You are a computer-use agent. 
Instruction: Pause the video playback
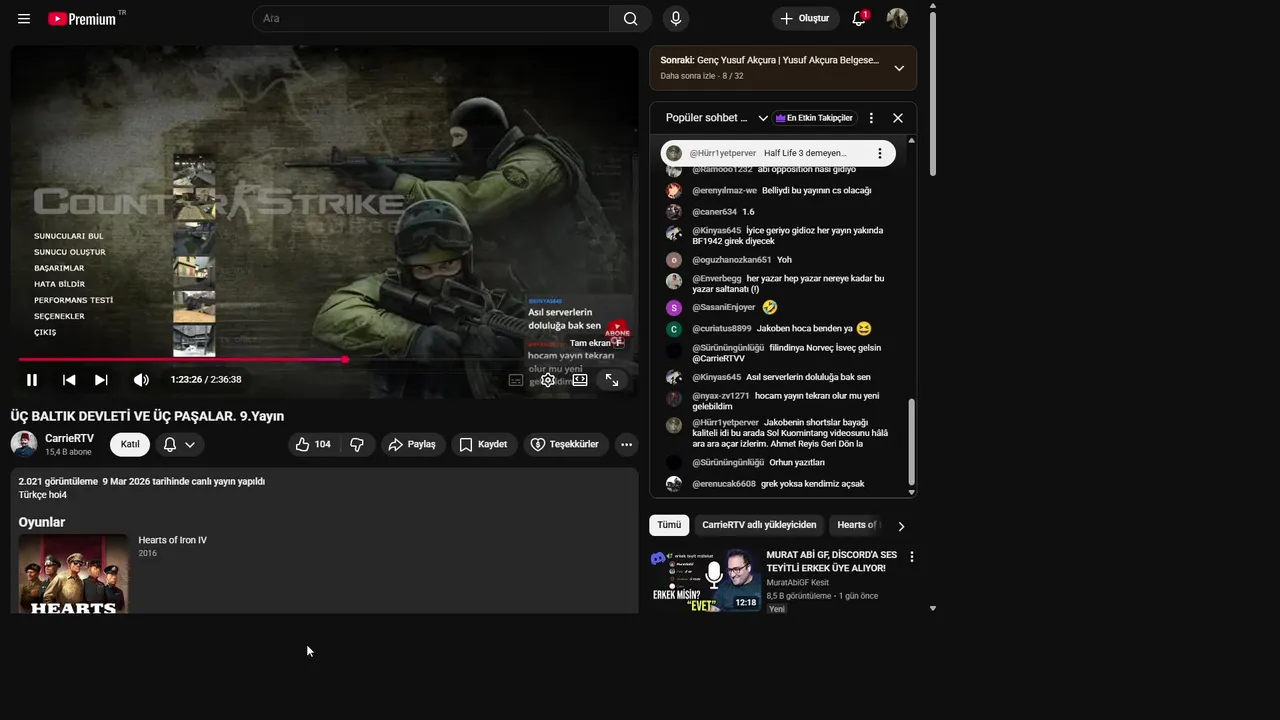(x=32, y=380)
